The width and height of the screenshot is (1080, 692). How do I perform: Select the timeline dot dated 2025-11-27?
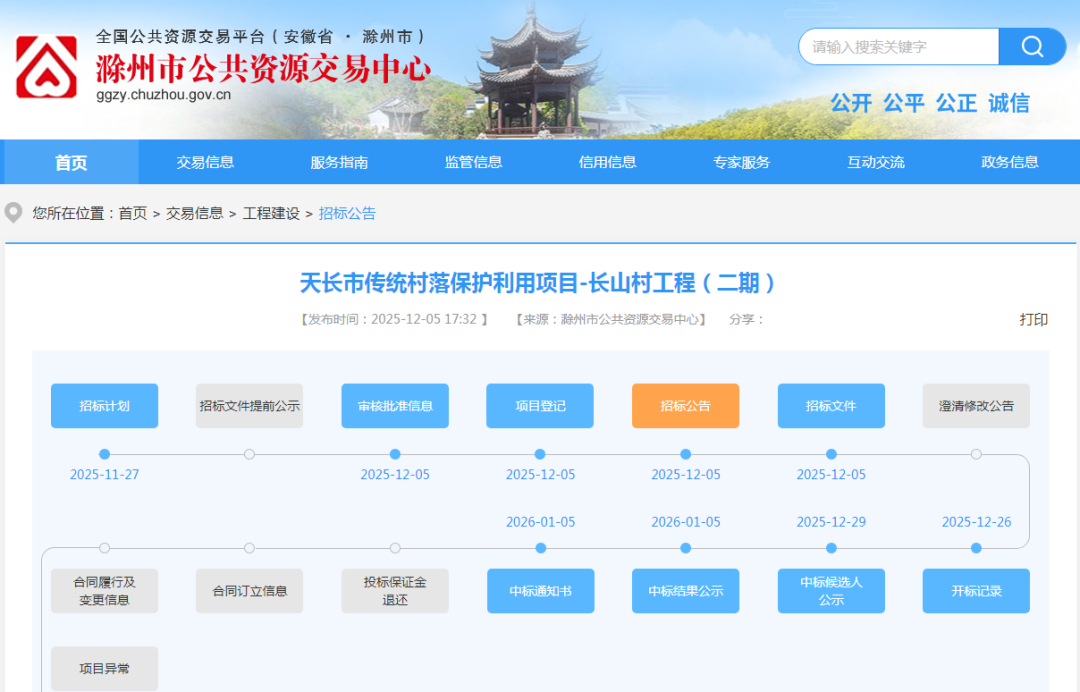tap(104, 454)
